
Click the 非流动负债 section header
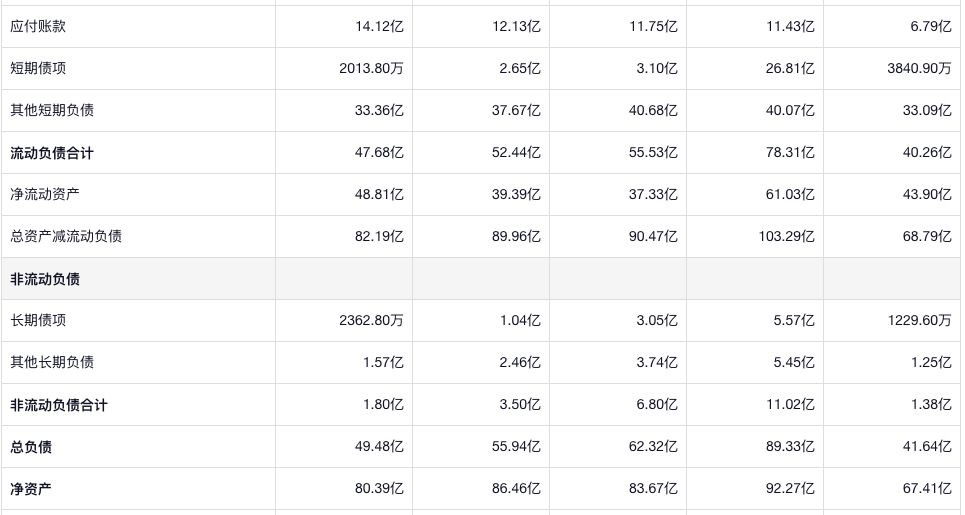[45, 279]
